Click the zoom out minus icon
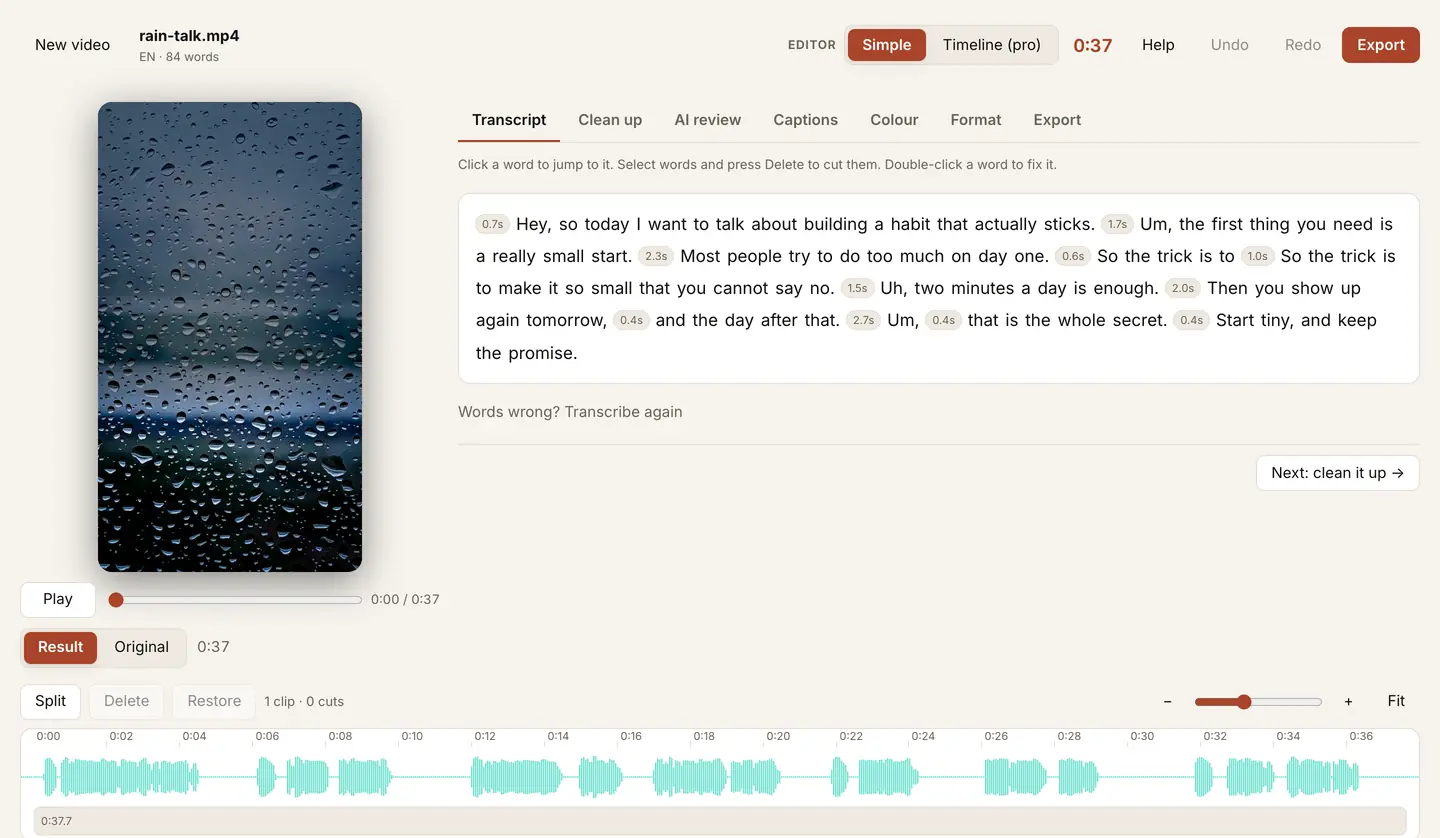Screen dimensions: 1440x838 click(1167, 701)
